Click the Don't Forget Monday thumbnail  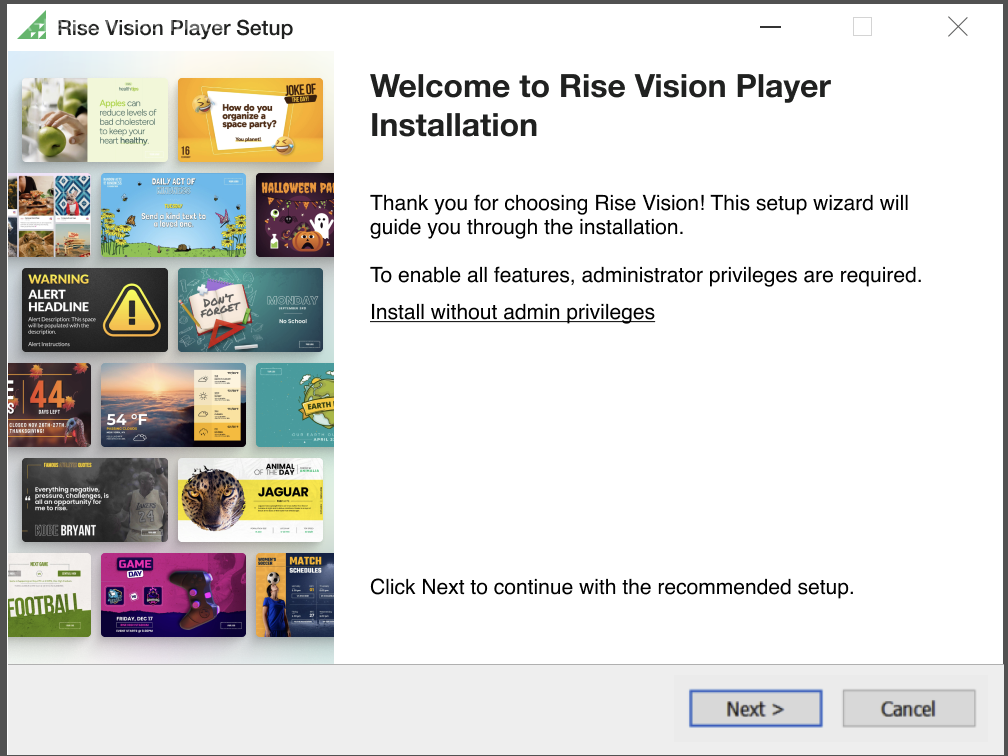pyautogui.click(x=250, y=310)
